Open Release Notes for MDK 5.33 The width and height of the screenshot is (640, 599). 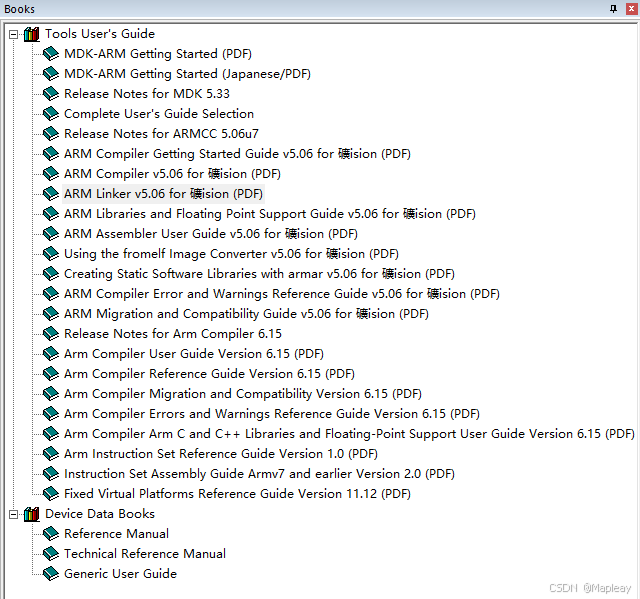[147, 94]
